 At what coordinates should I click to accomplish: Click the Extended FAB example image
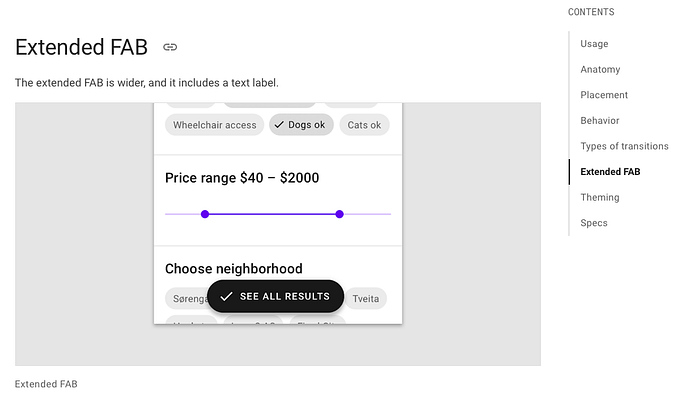coord(278,234)
